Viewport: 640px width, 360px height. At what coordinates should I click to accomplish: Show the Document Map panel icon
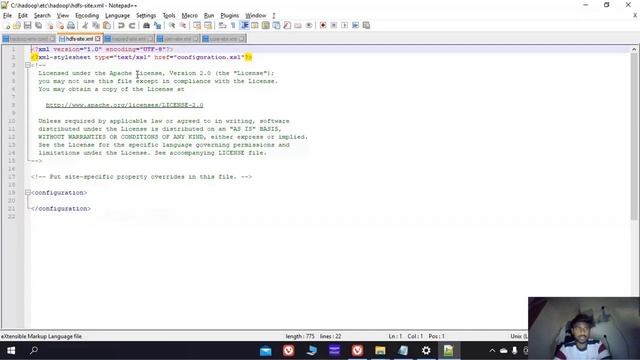click(x=265, y=25)
